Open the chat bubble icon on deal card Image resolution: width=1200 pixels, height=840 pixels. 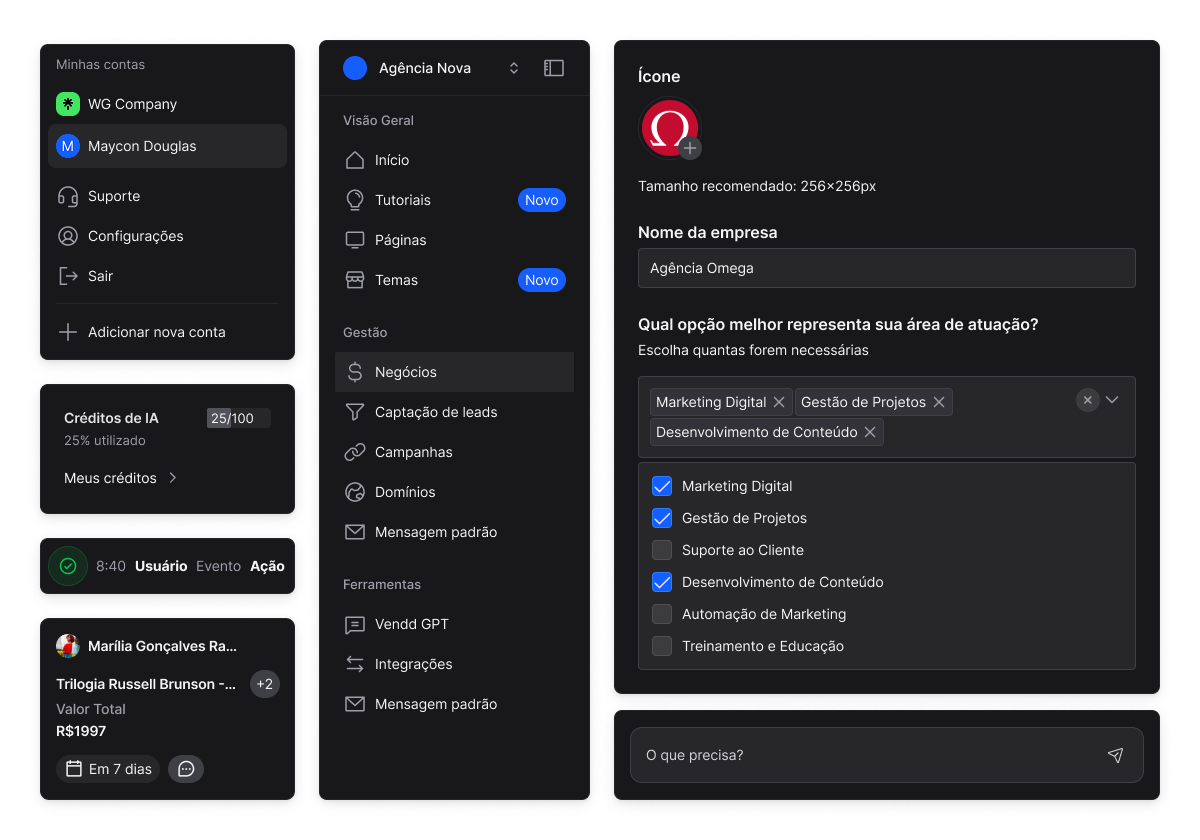[186, 769]
